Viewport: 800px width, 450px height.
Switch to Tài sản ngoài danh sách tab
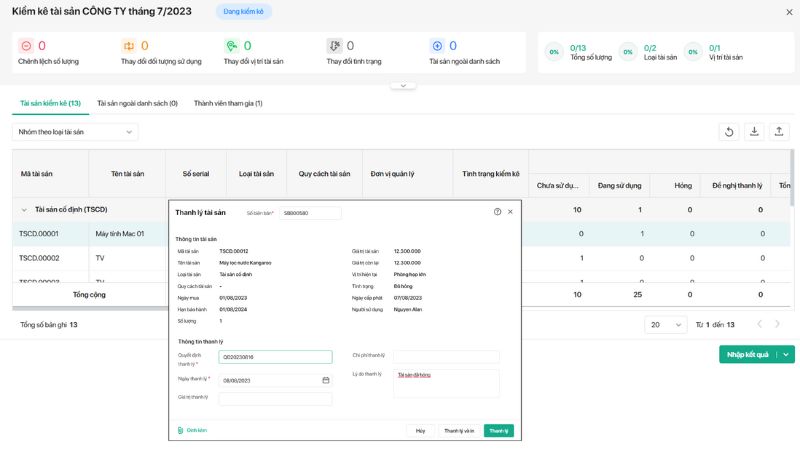point(137,103)
